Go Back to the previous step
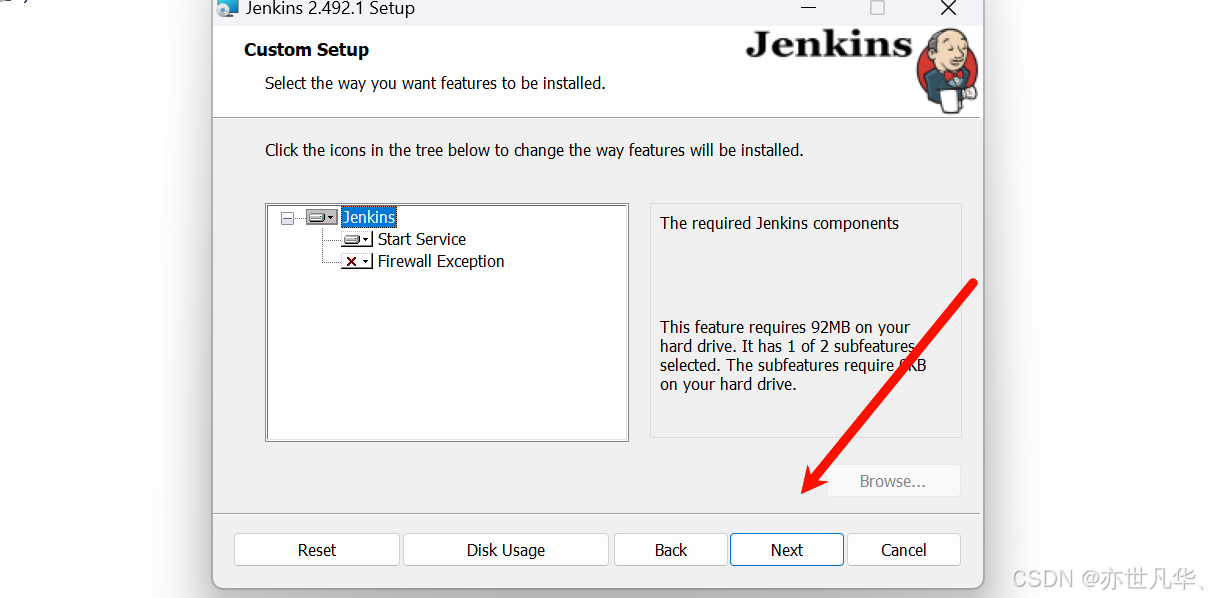Screen dimensions: 1223x598 click(671, 550)
